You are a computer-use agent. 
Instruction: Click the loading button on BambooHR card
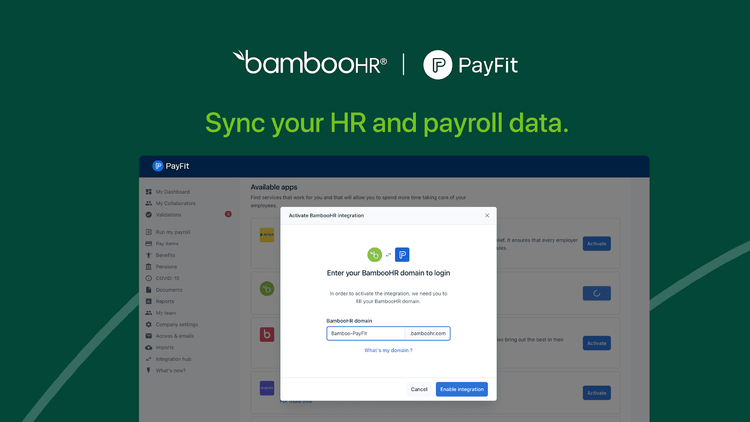coord(596,293)
